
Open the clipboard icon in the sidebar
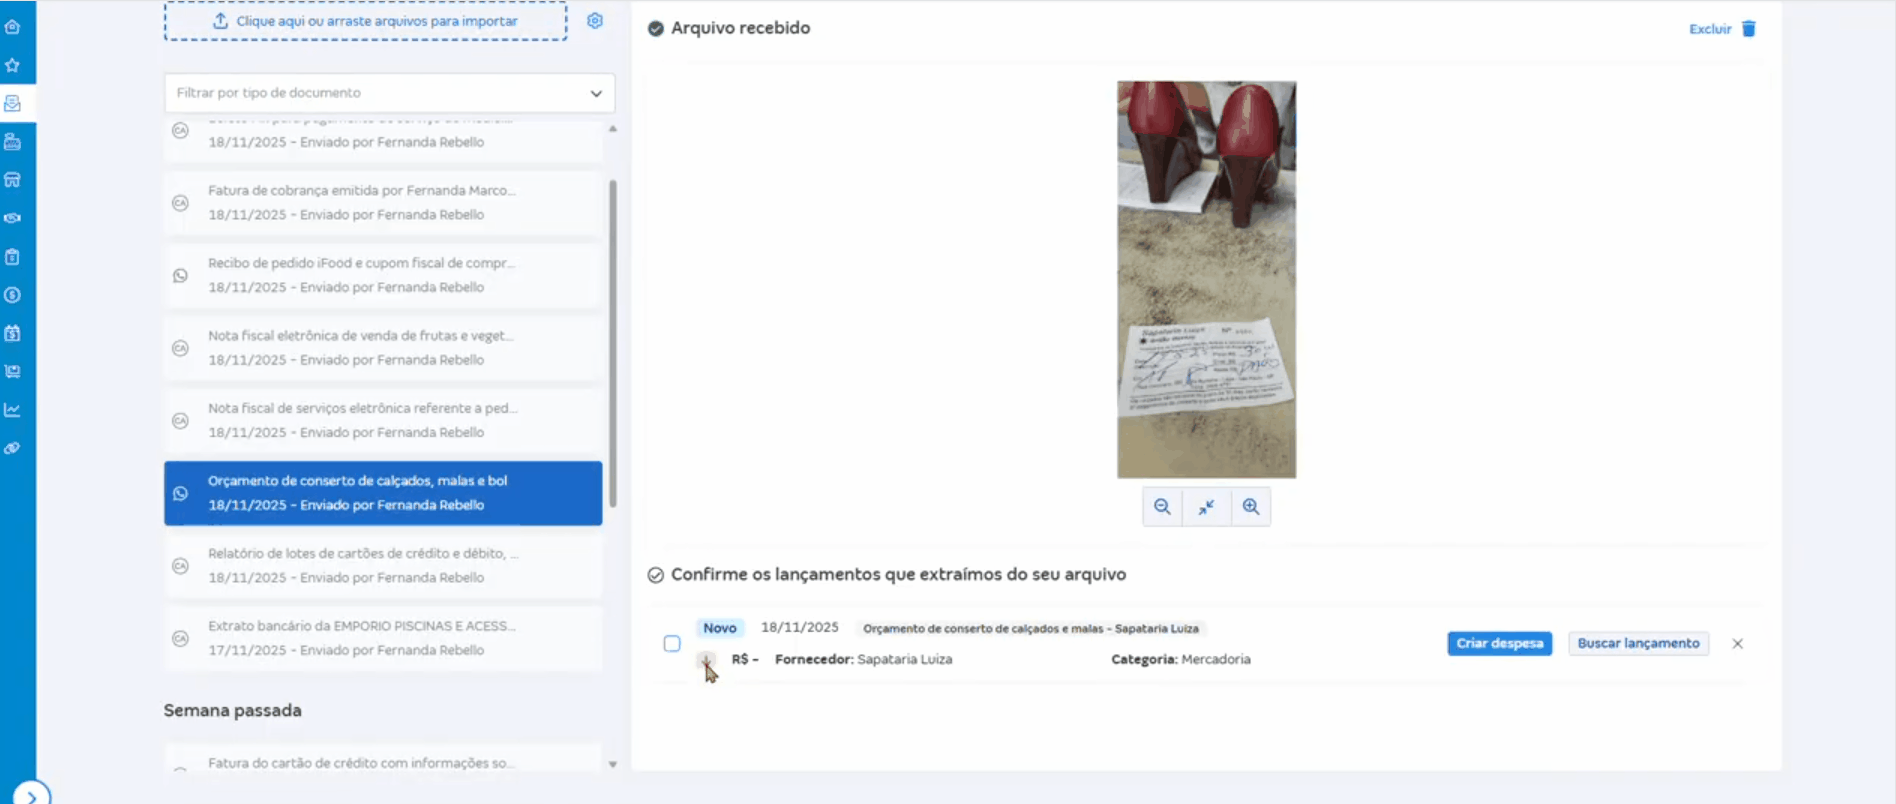tap(13, 257)
